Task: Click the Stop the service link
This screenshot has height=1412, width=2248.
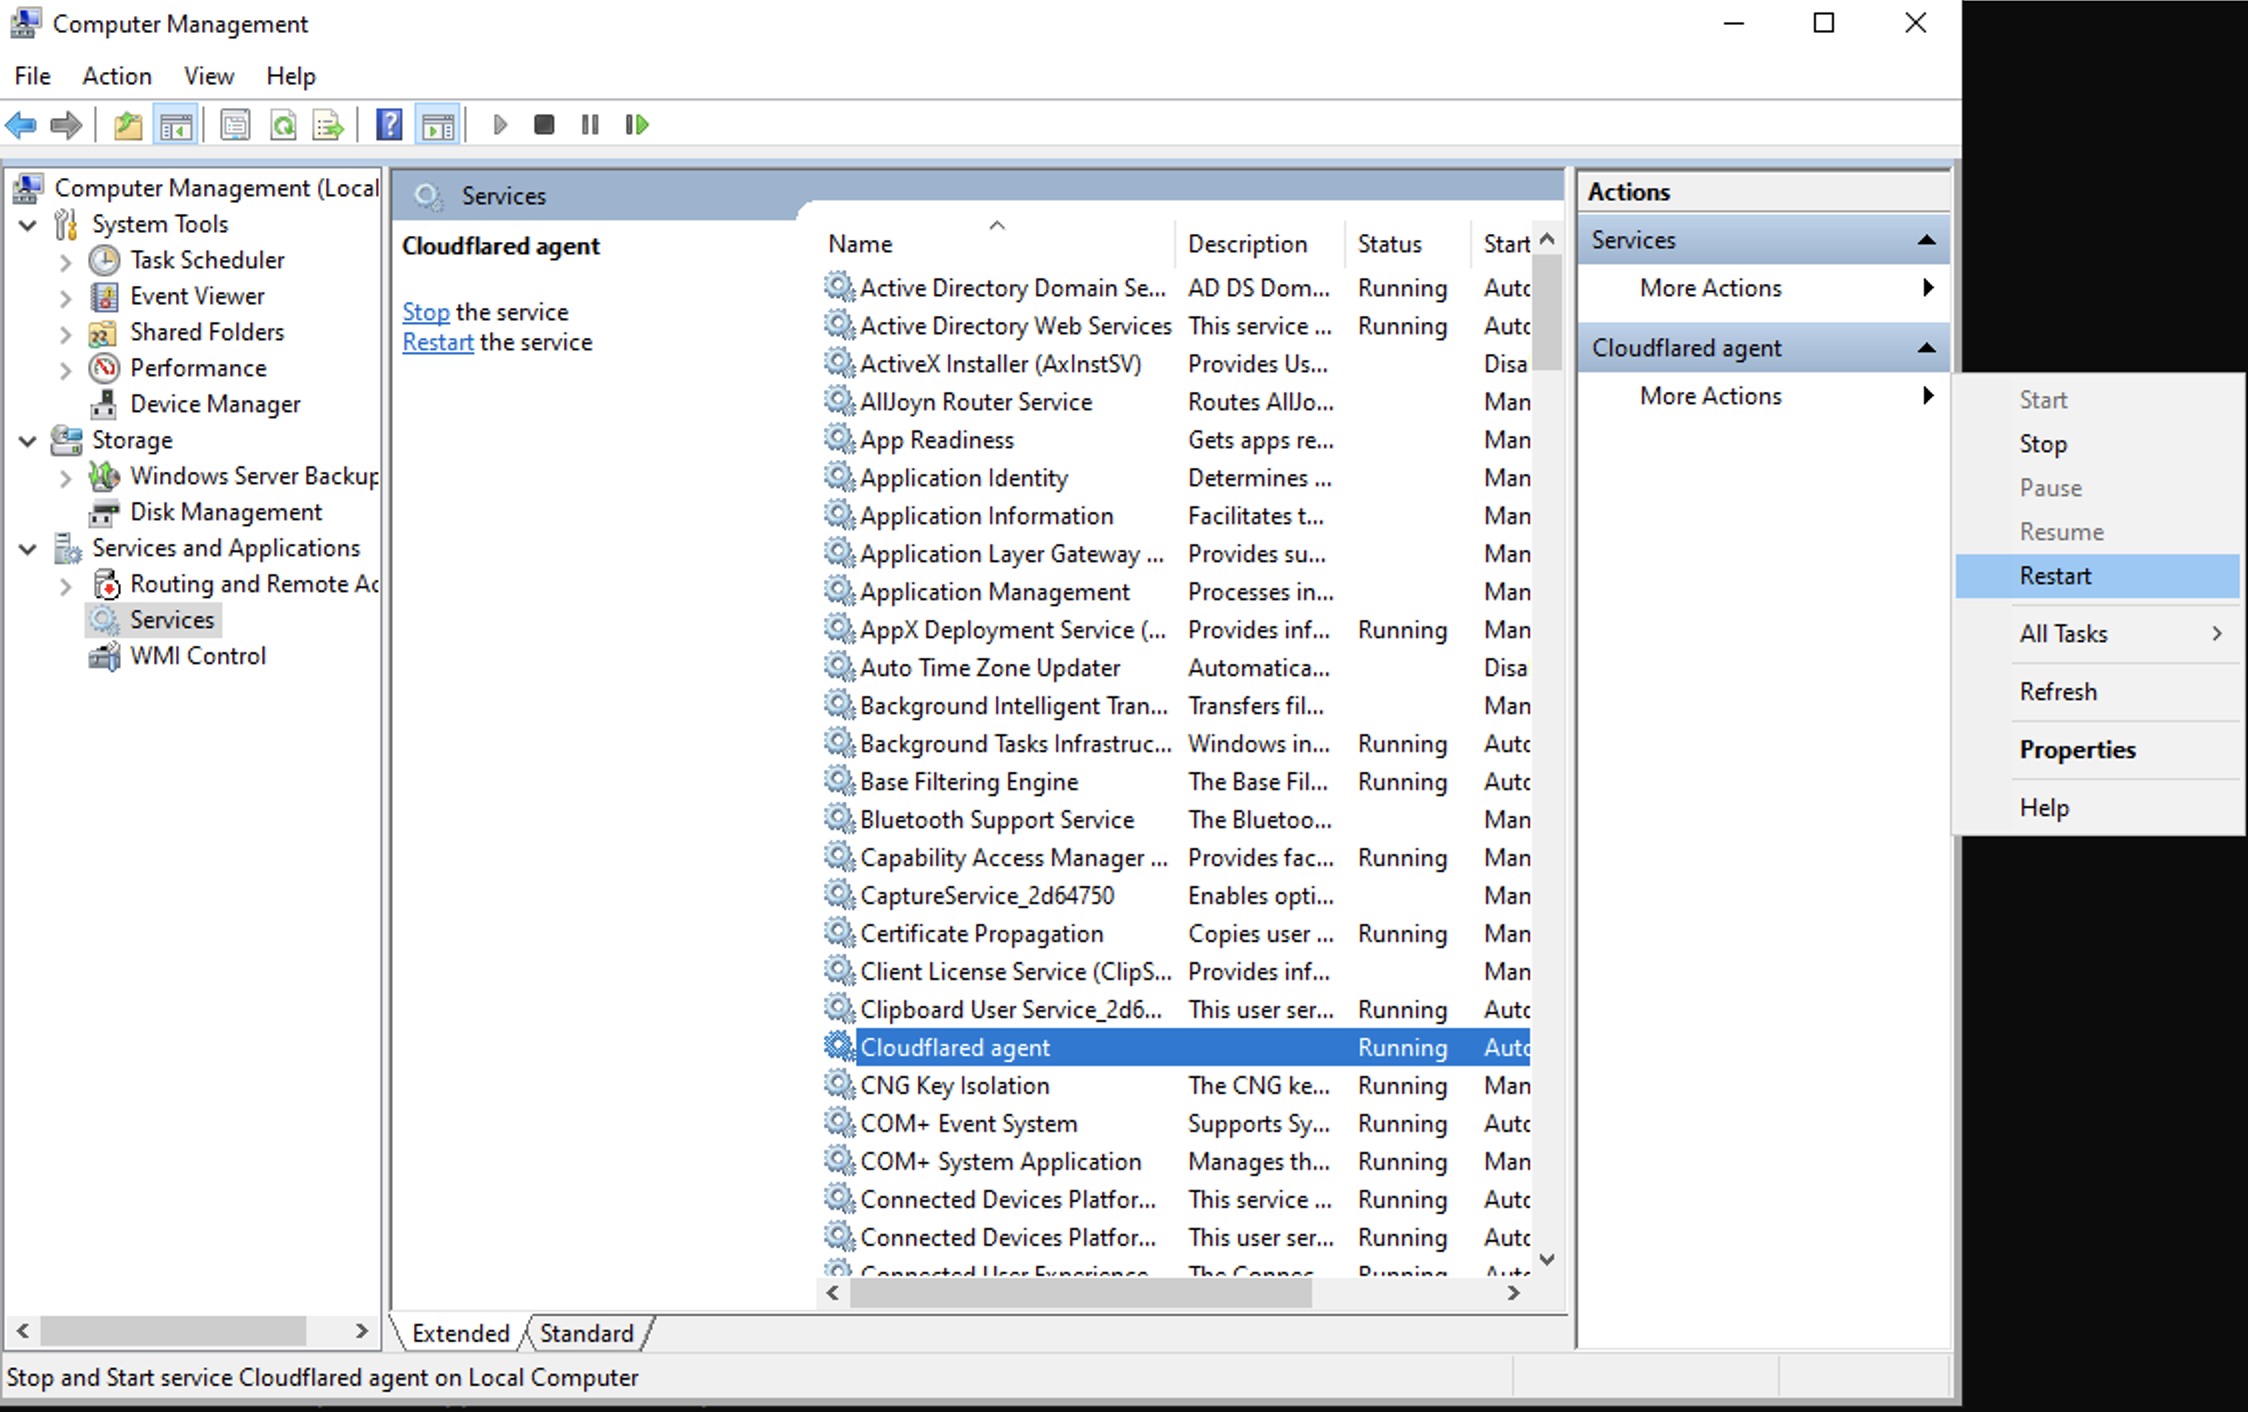Action: (426, 311)
